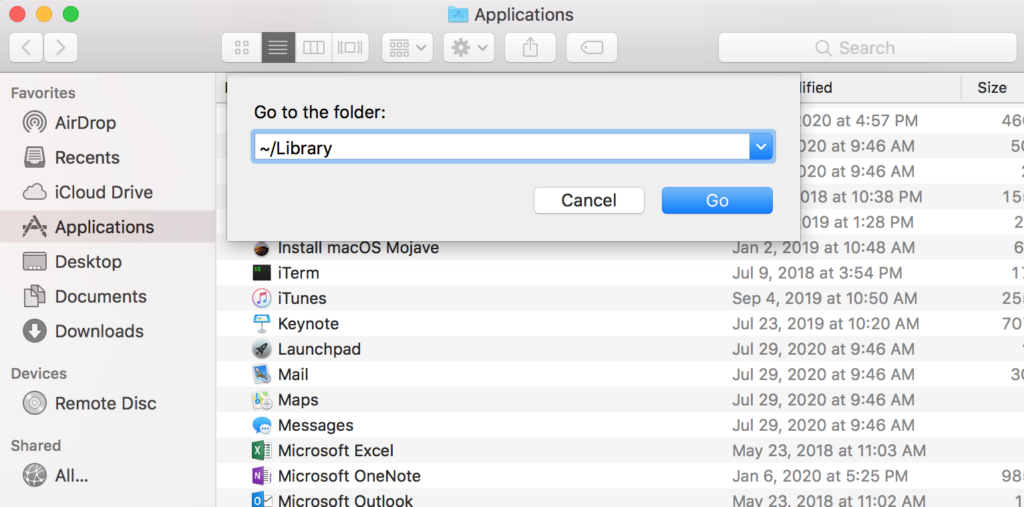This screenshot has width=1024, height=507.
Task: Click the Share toolbar button
Action: 530,47
